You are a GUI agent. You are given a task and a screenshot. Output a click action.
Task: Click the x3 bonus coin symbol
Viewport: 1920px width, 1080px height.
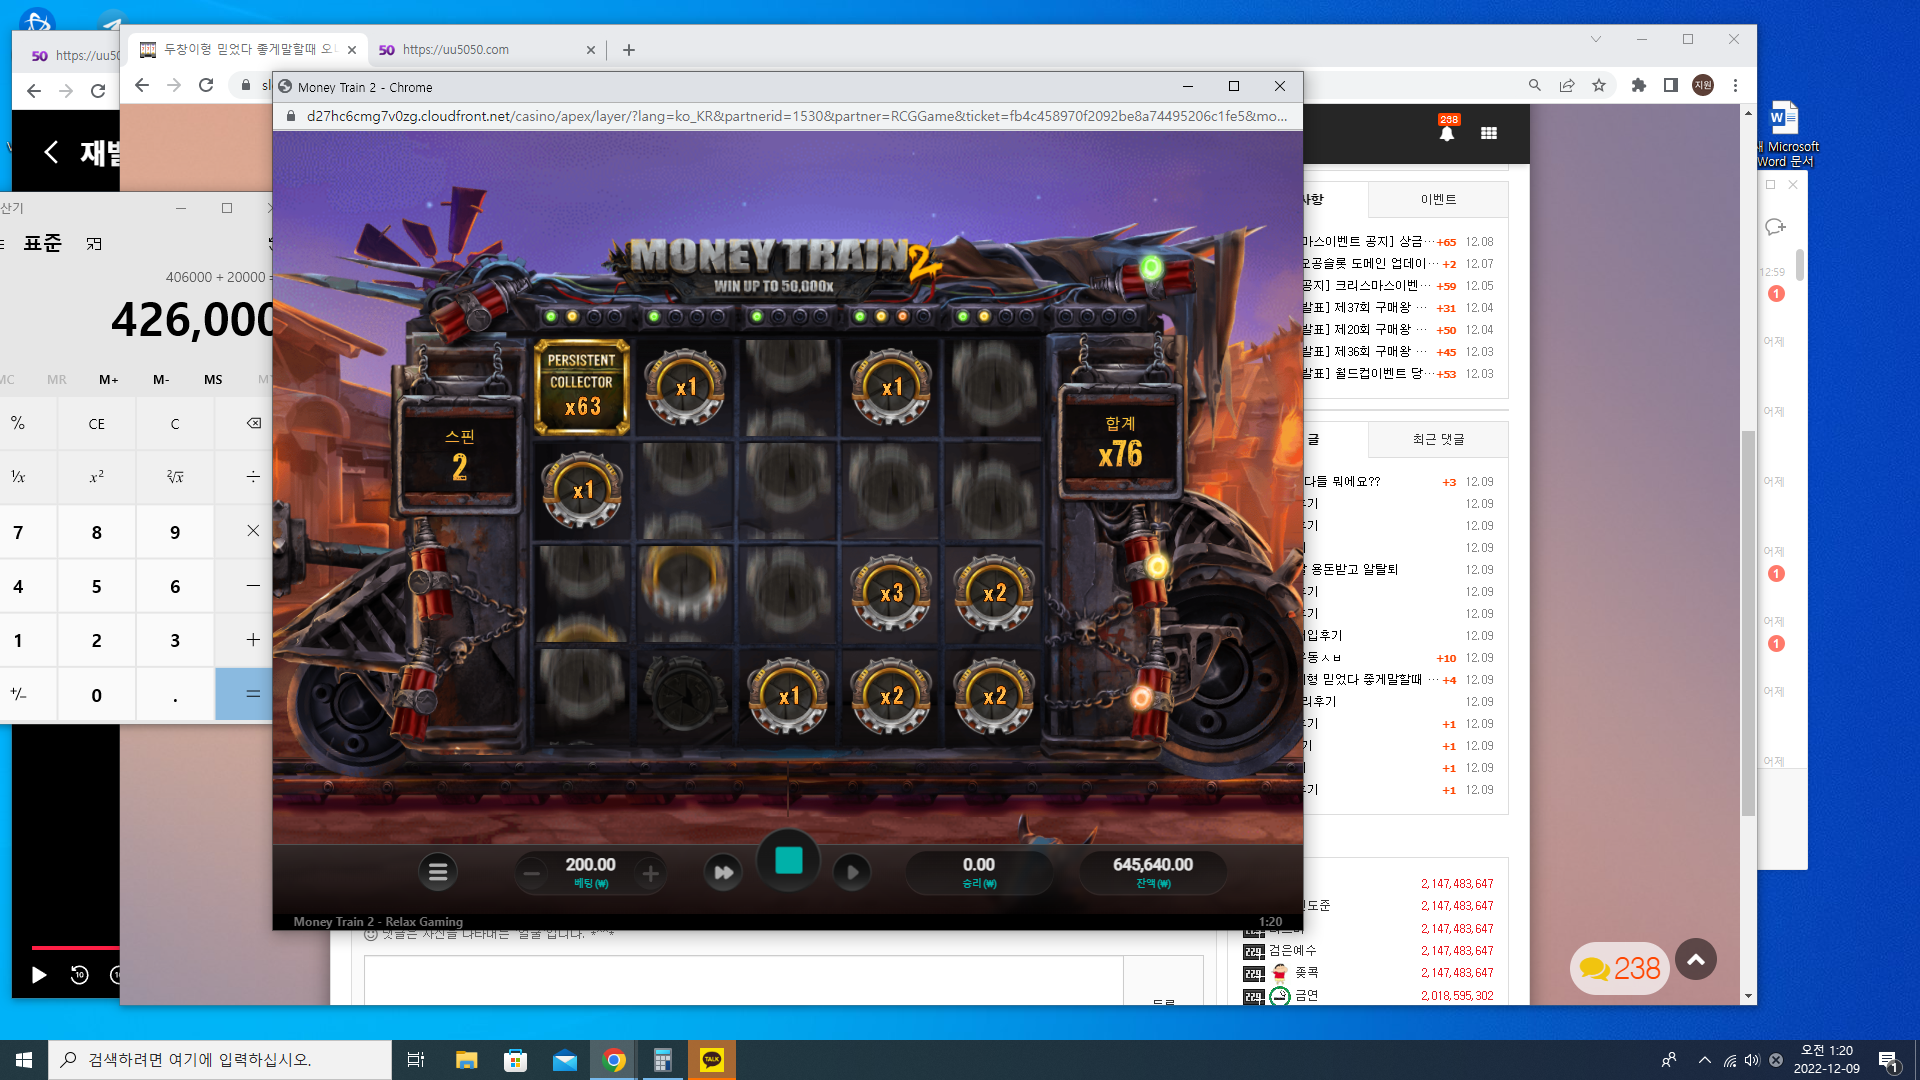[x=891, y=593]
